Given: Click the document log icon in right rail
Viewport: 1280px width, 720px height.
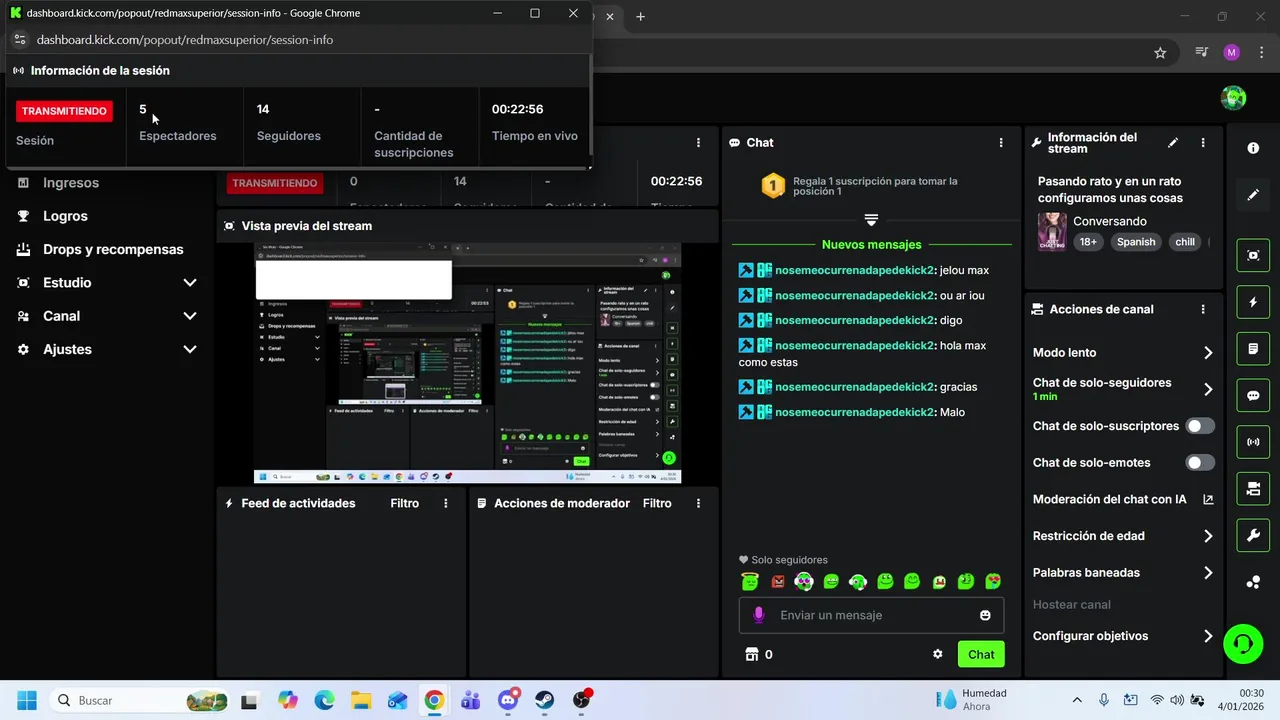Looking at the screenshot, I should pos(1253,349).
